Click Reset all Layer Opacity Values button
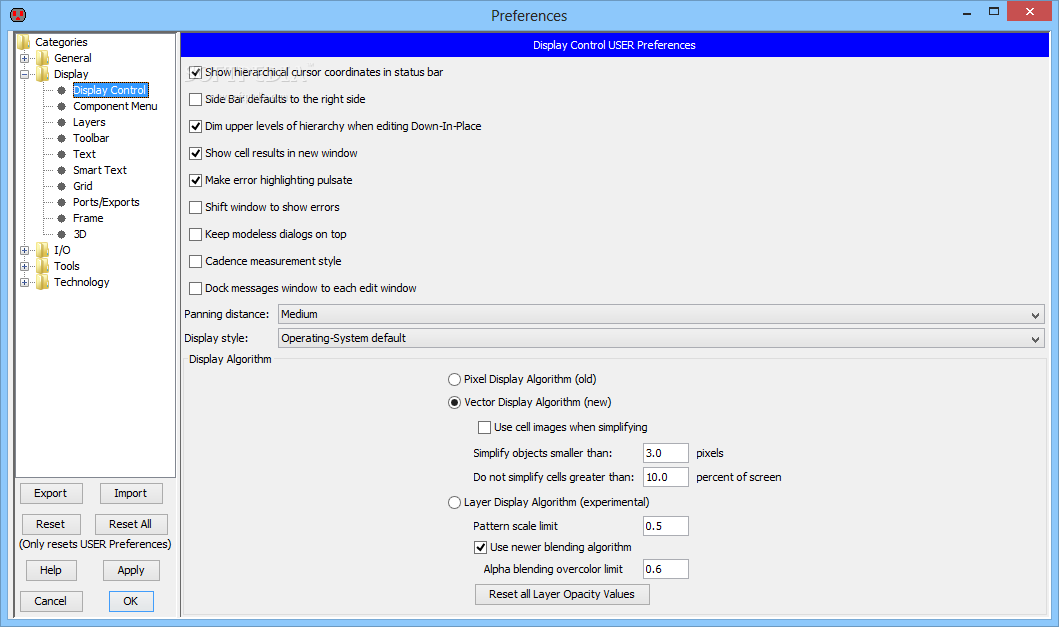This screenshot has width=1059, height=627. (x=562, y=595)
